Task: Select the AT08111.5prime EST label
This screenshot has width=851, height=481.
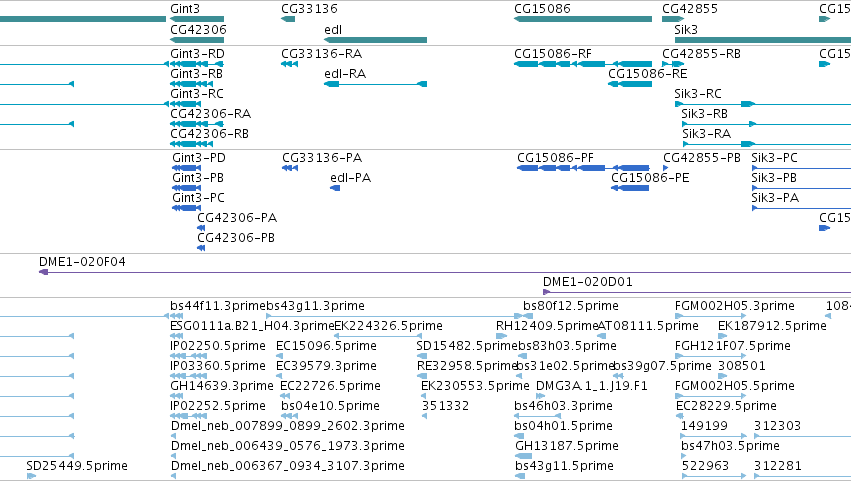Action: click(x=648, y=326)
